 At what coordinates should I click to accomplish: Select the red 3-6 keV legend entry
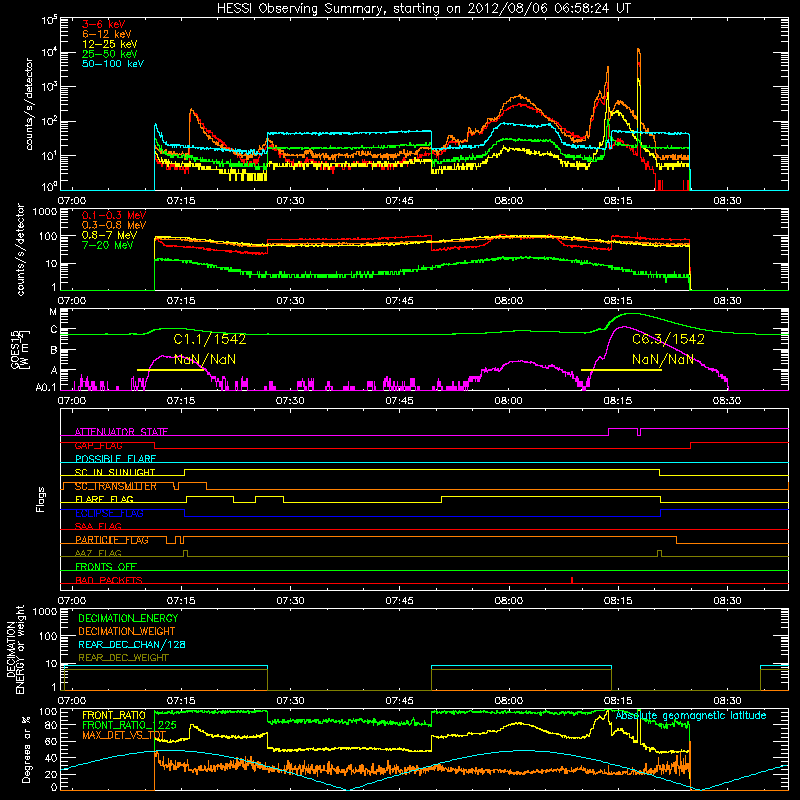[x=103, y=24]
